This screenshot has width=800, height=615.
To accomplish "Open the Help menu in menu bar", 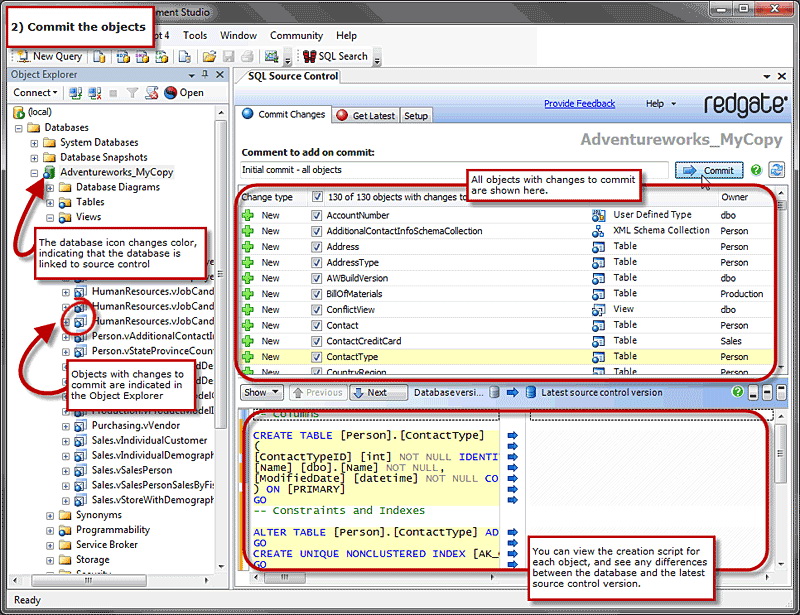I will click(346, 36).
